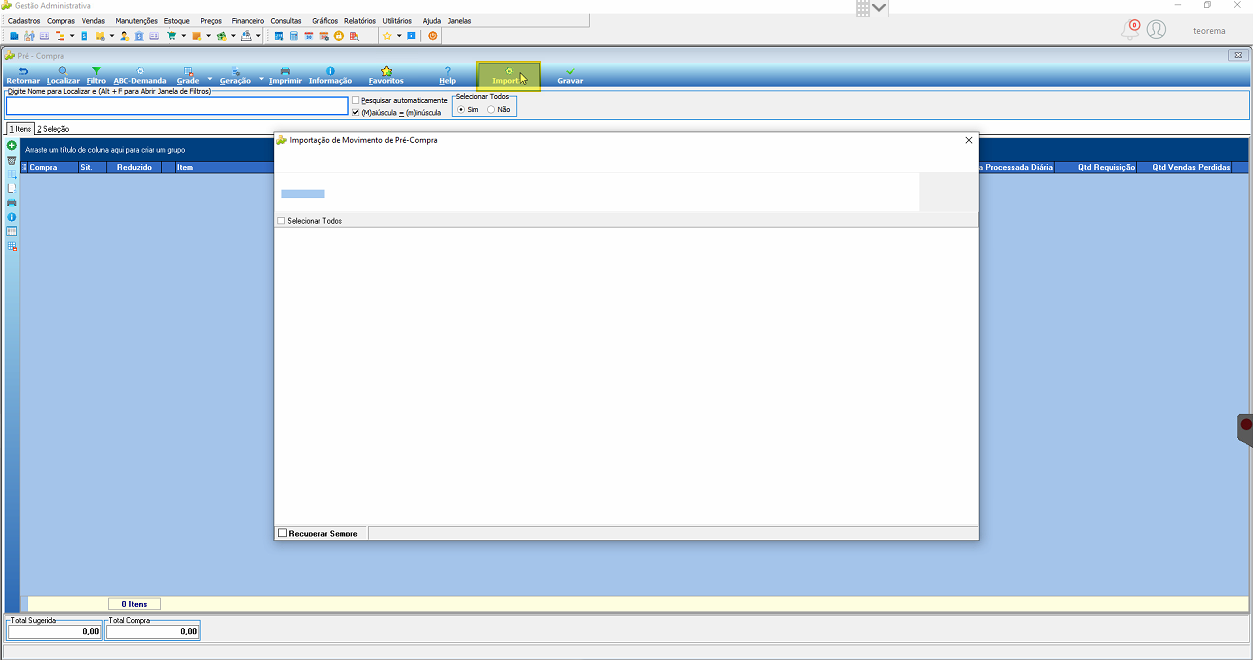
Task: Open the Localizar search tool
Action: coord(63,76)
